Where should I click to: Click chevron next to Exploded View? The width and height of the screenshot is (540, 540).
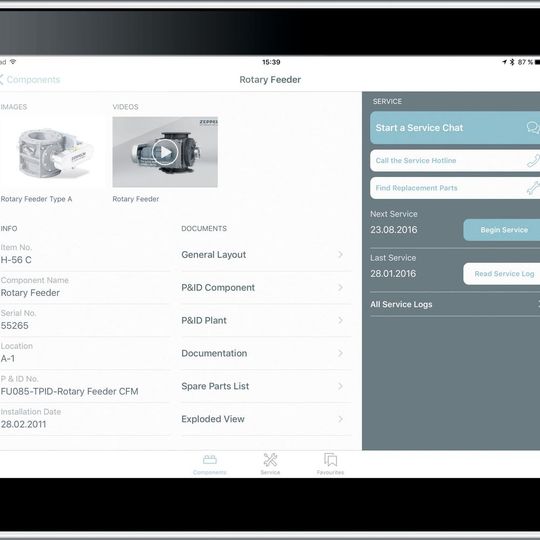click(340, 419)
